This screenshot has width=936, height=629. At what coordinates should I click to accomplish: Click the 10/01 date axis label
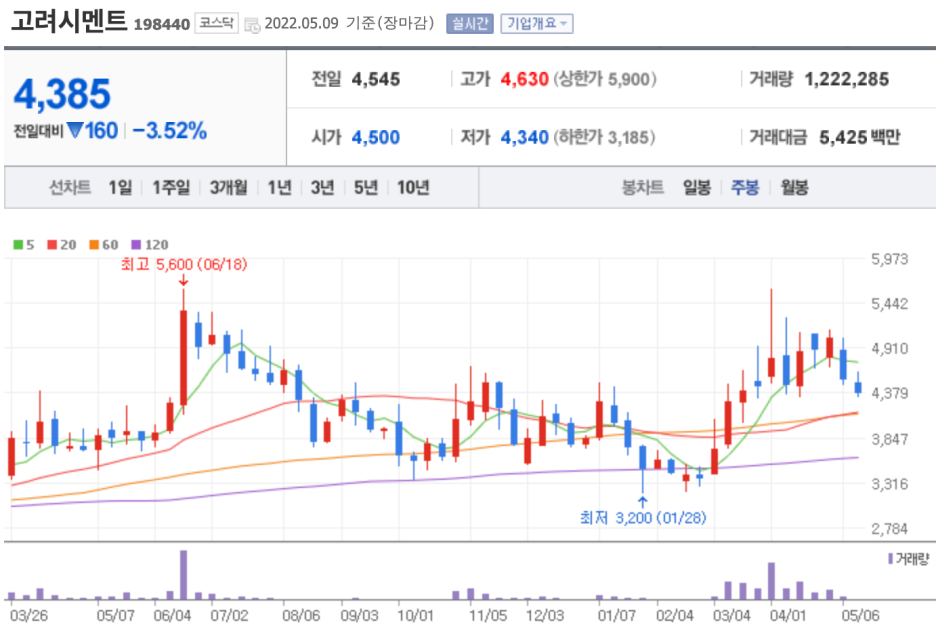(415, 615)
